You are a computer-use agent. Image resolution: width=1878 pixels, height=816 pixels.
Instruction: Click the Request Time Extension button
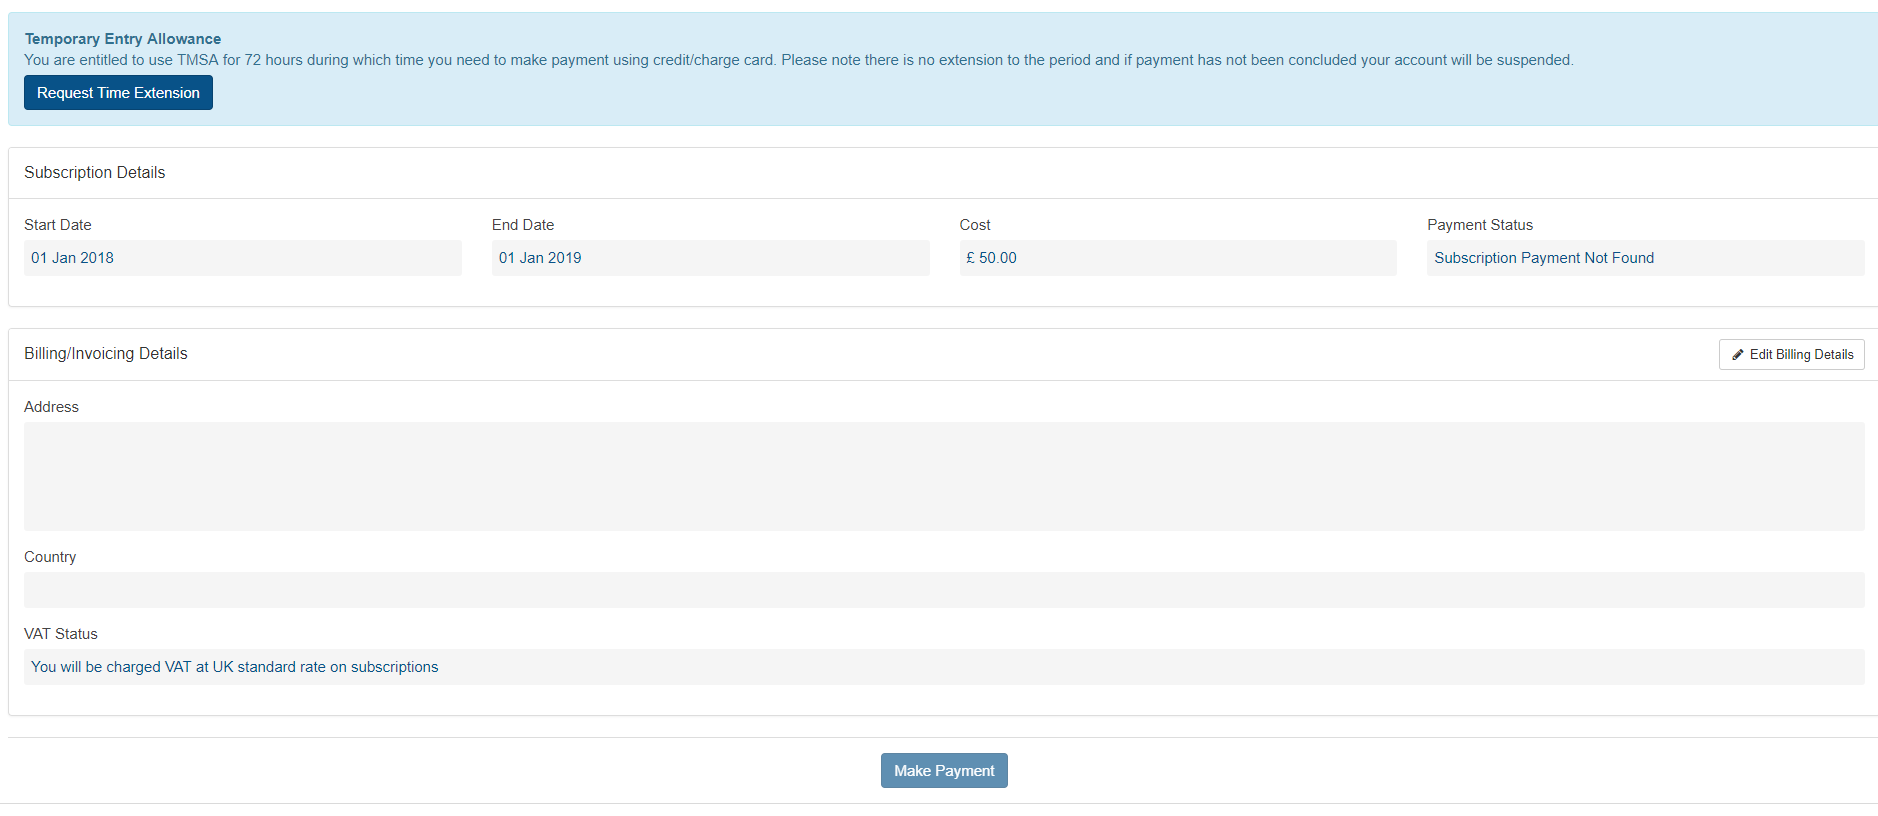118,93
